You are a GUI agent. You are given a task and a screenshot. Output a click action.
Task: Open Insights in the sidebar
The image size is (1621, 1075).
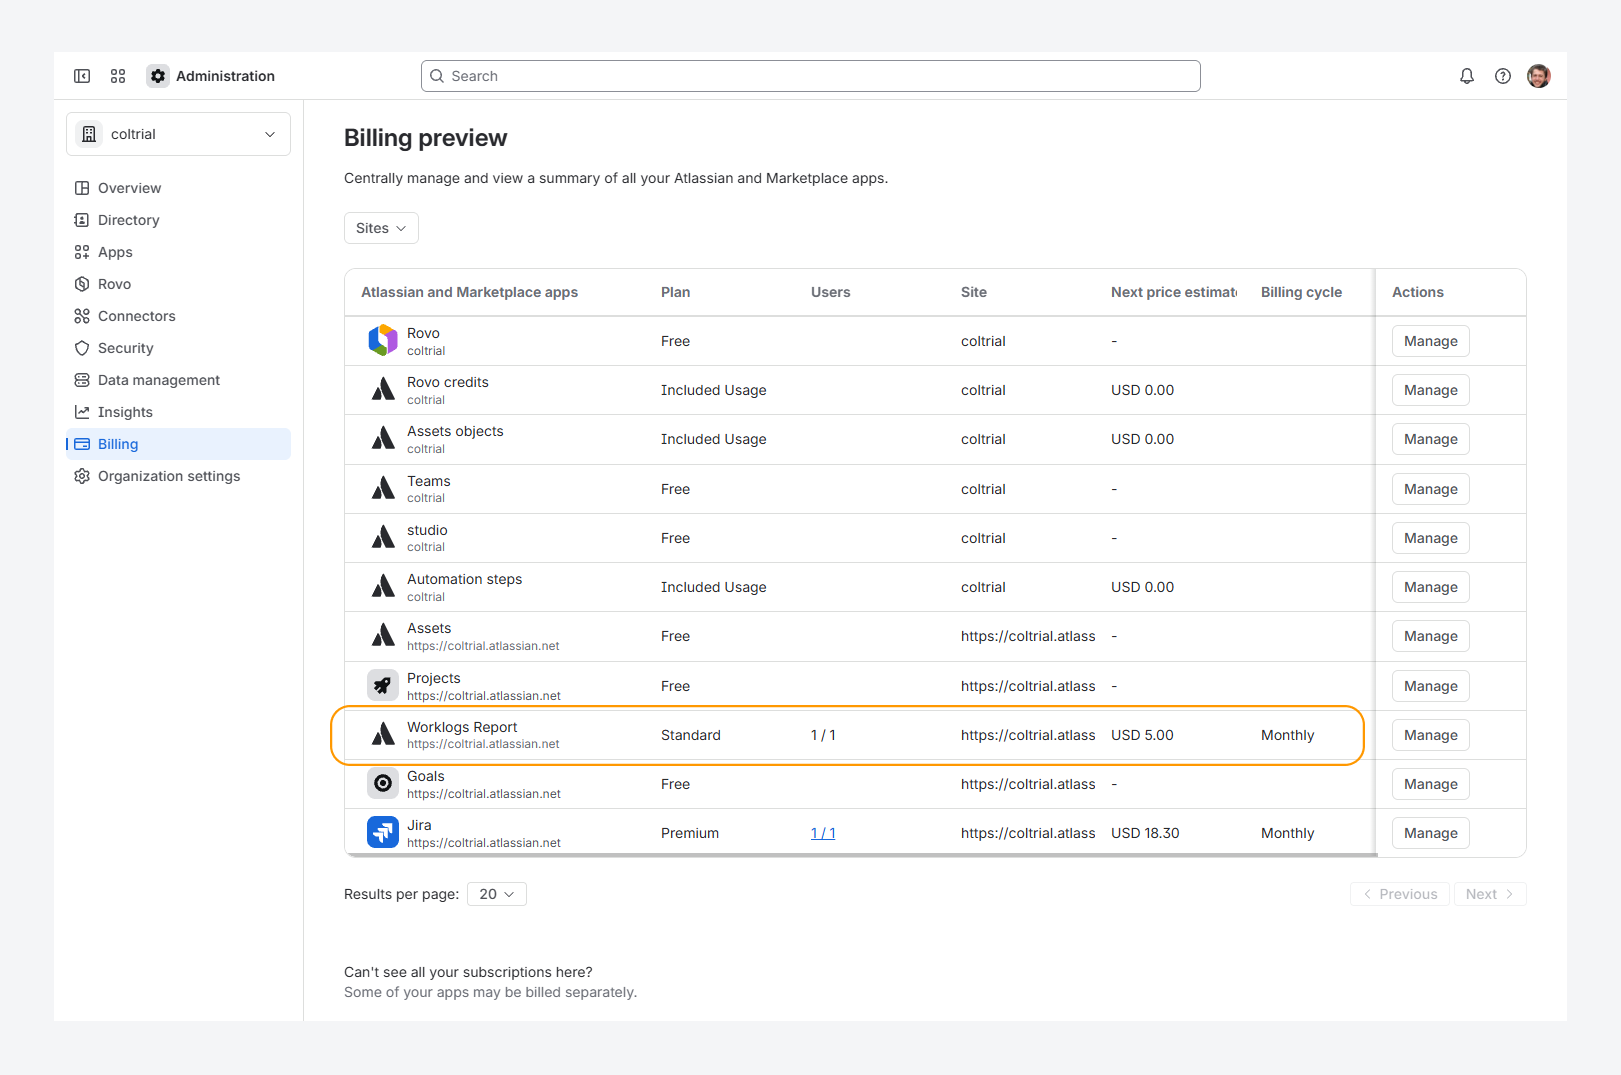(x=178, y=412)
